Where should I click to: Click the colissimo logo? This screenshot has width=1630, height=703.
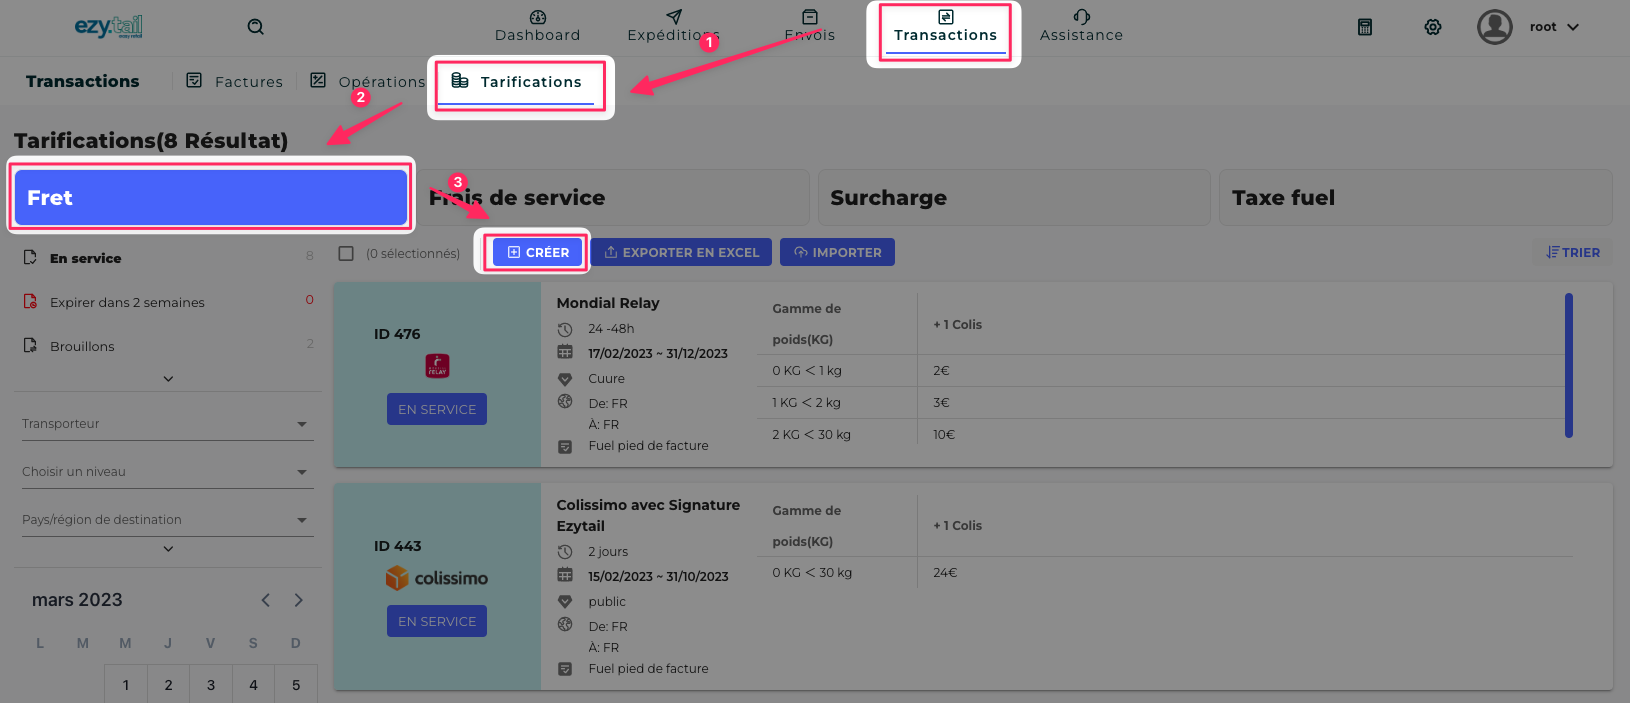(x=437, y=578)
